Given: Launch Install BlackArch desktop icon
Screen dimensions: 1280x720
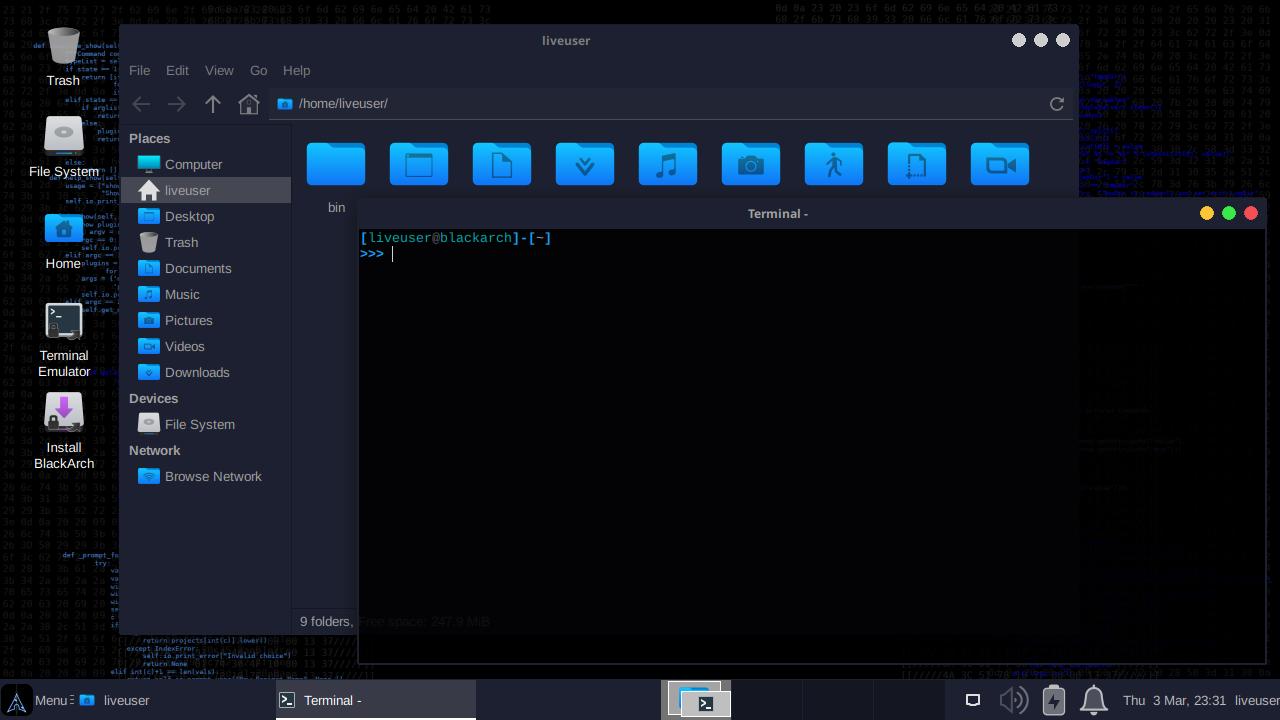Looking at the screenshot, I should tap(63, 432).
